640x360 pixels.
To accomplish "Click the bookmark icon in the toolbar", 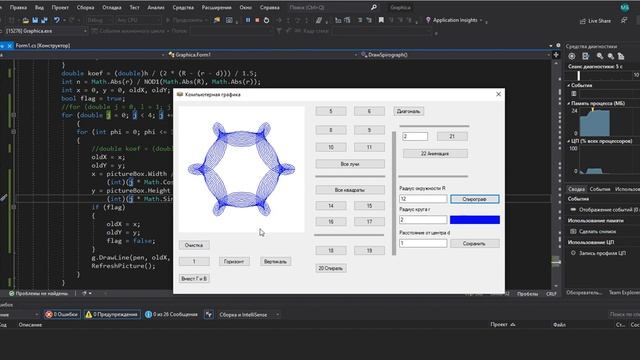I will click(x=381, y=20).
